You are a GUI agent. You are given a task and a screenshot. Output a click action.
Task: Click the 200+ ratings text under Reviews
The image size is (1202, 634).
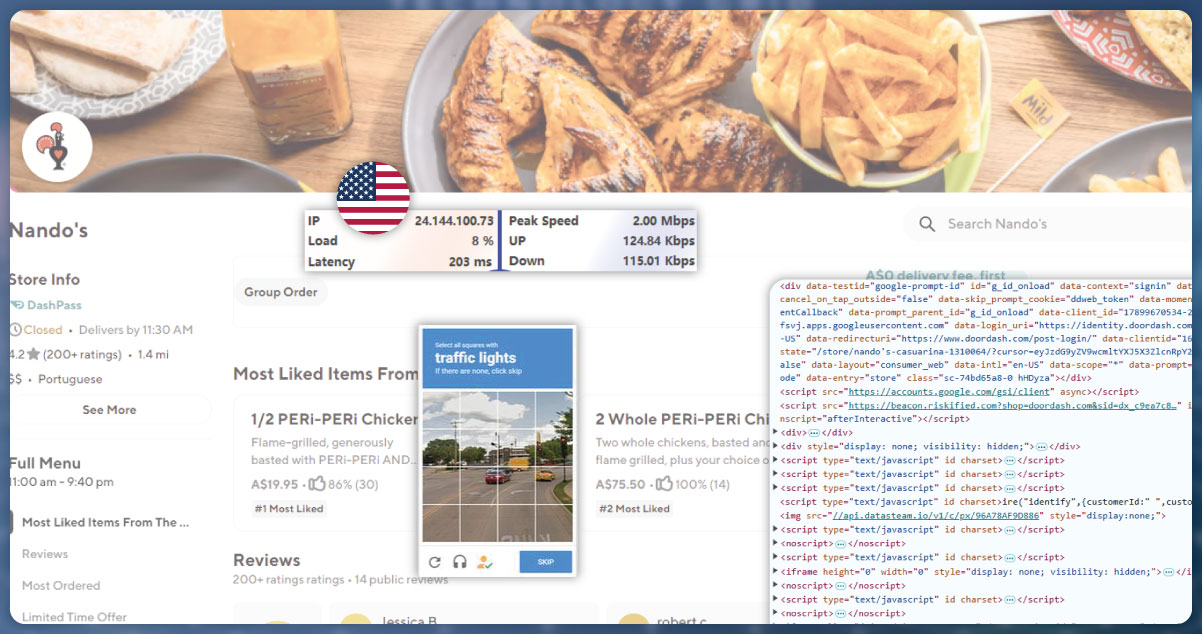click(289, 580)
